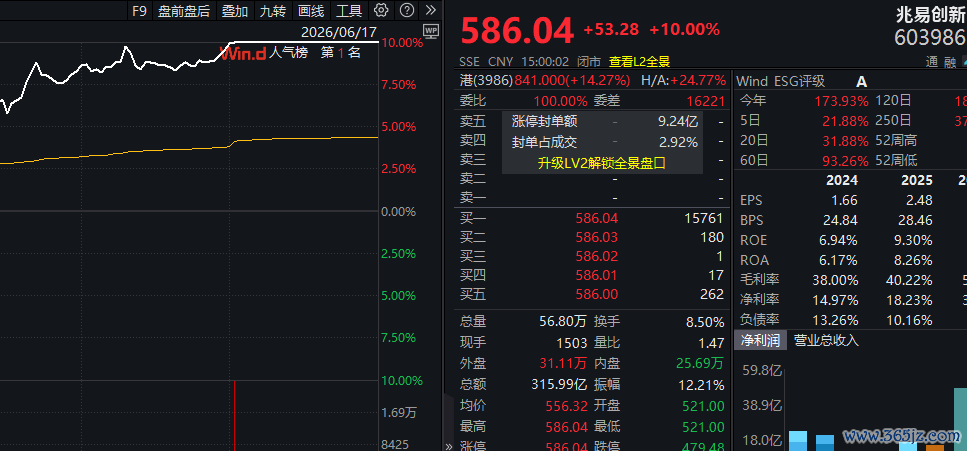967x451 pixels.
Task: Open the 工具 tools menu
Action: point(348,10)
